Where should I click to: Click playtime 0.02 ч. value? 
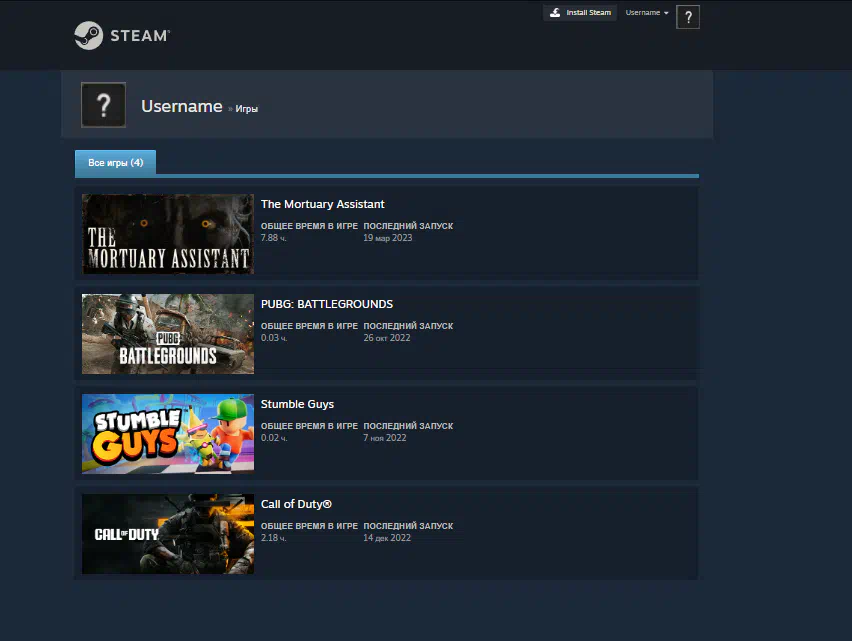pos(273,438)
